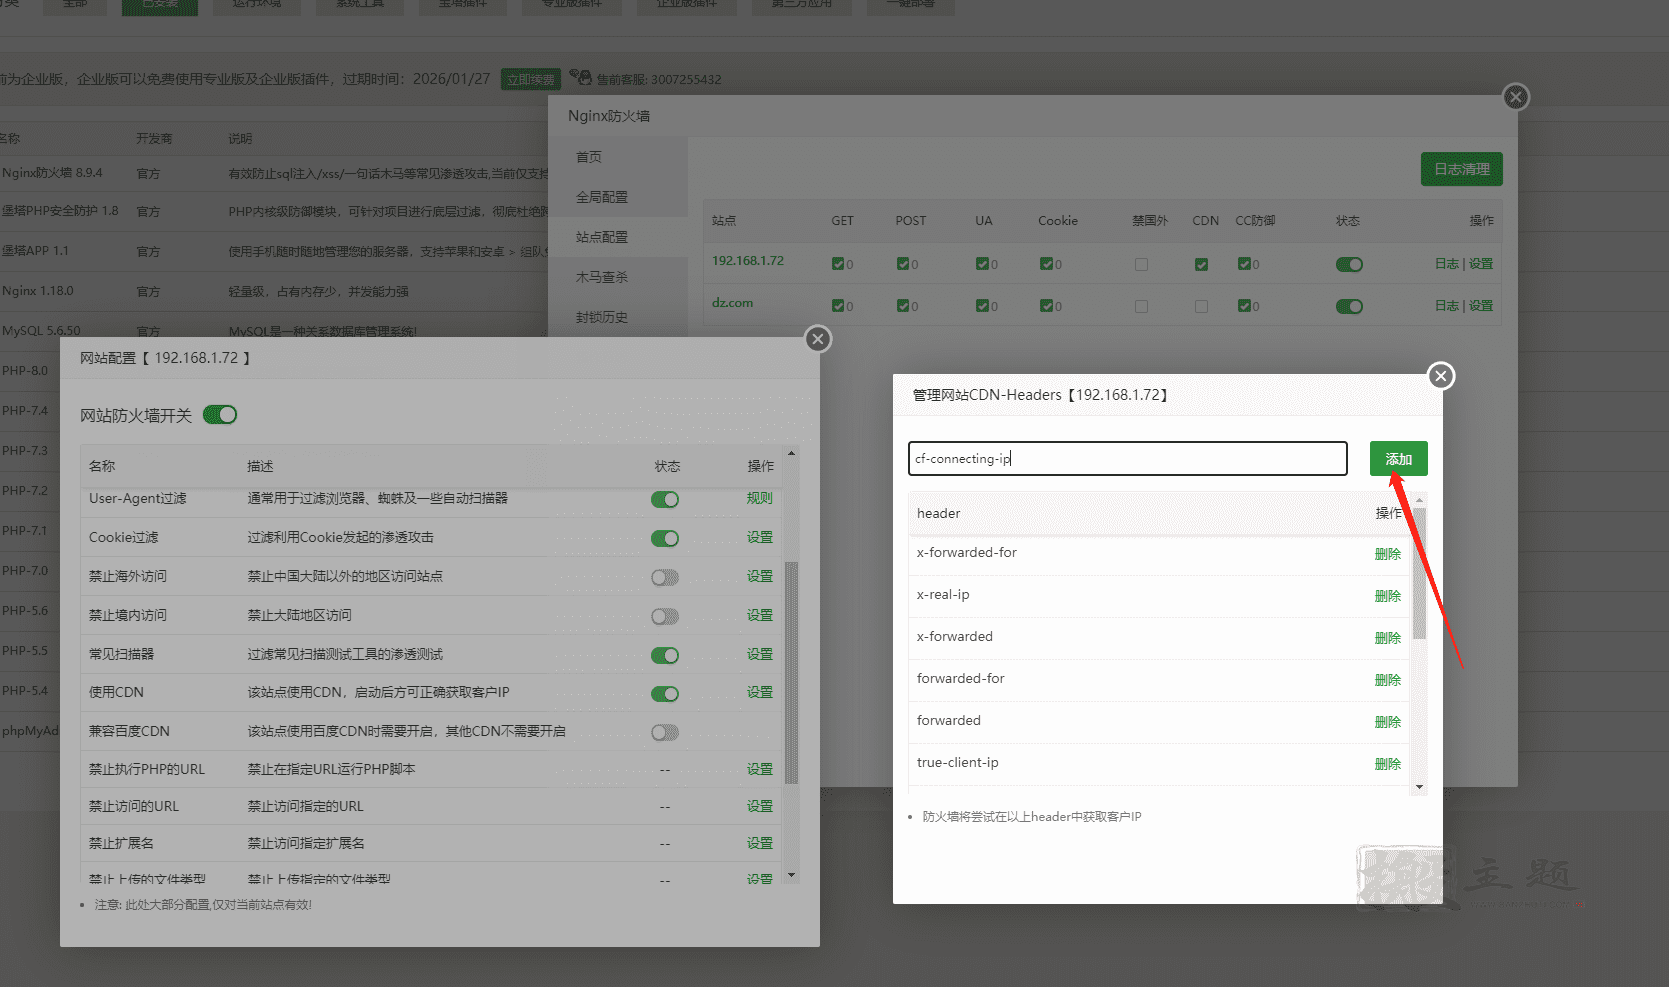This screenshot has height=987, width=1669.
Task: Toggle Cookie checkbox for dz.com
Action: pos(1046,306)
